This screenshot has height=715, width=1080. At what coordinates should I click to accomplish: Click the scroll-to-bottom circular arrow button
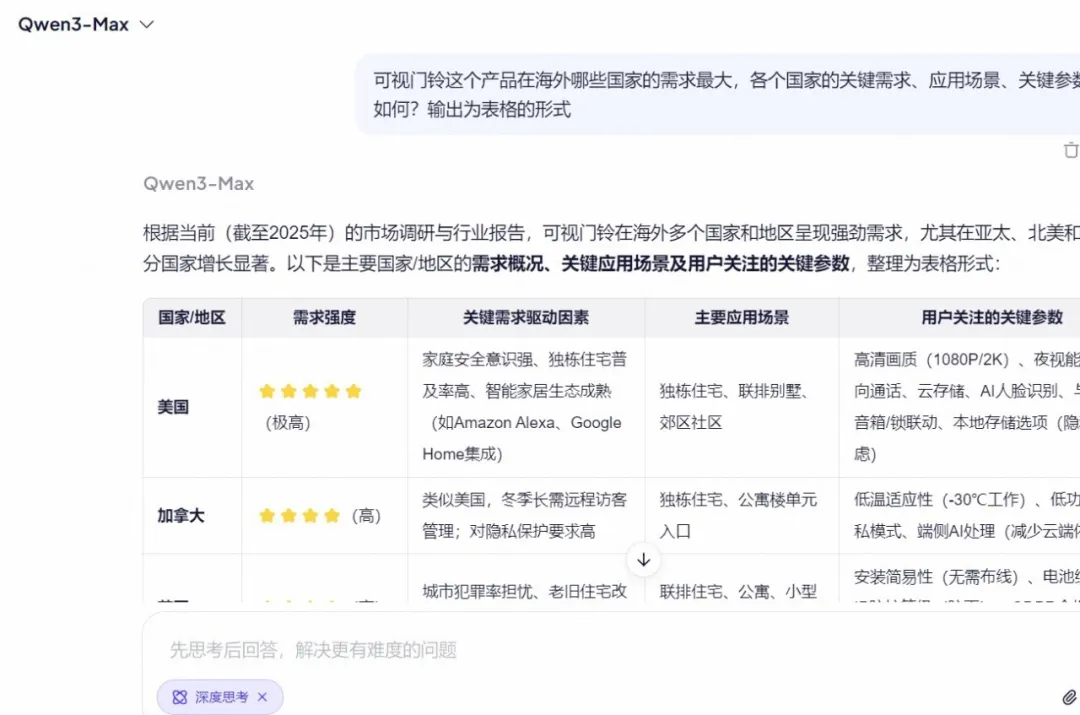click(644, 561)
